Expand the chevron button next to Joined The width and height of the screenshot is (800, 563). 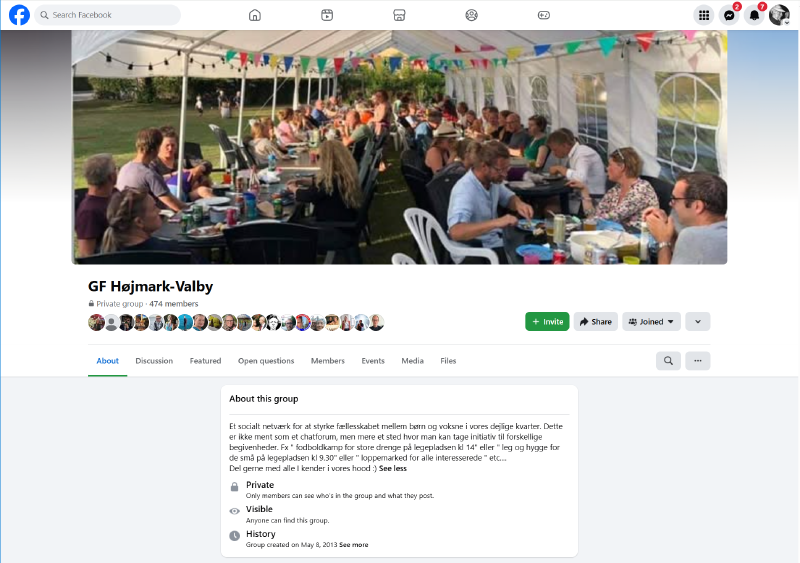click(698, 322)
